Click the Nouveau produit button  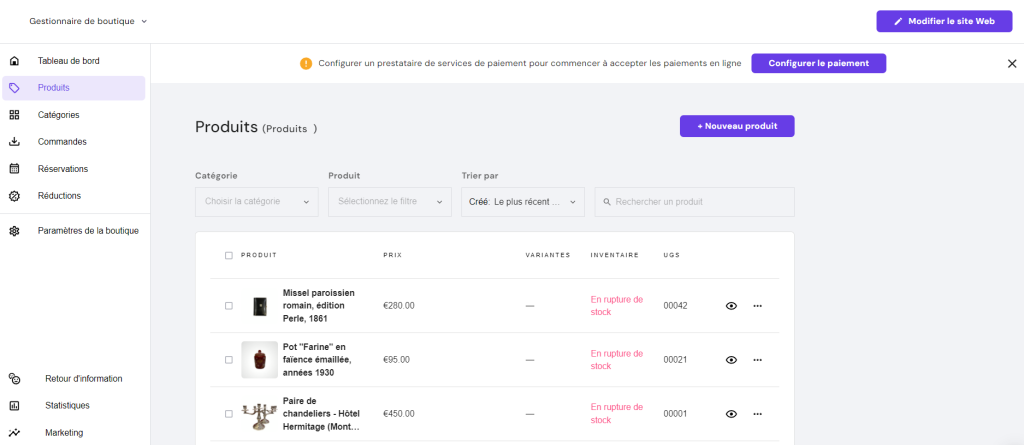[736, 126]
